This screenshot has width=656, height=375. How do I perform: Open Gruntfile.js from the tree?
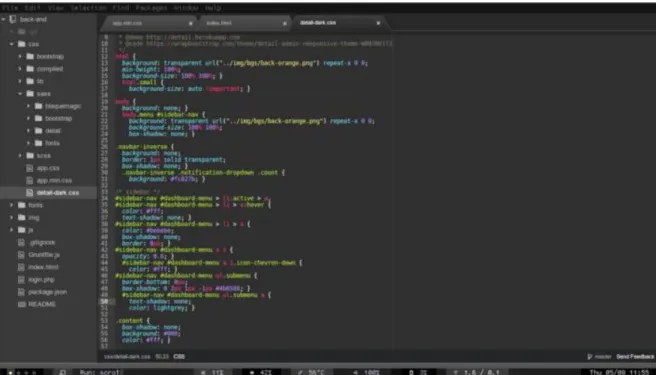(x=44, y=254)
